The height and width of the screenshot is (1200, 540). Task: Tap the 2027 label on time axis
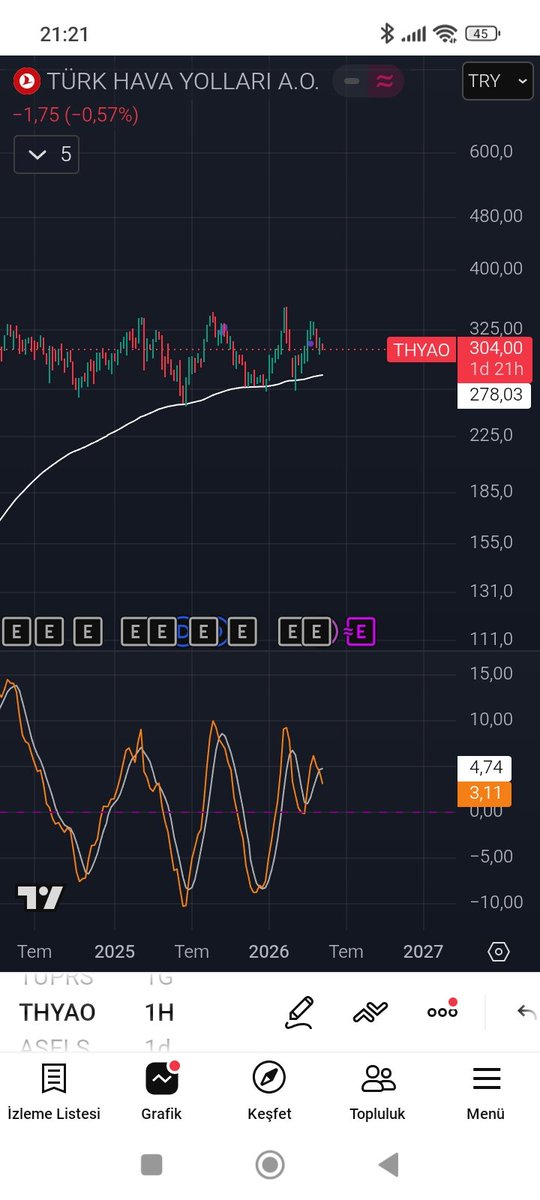423,951
